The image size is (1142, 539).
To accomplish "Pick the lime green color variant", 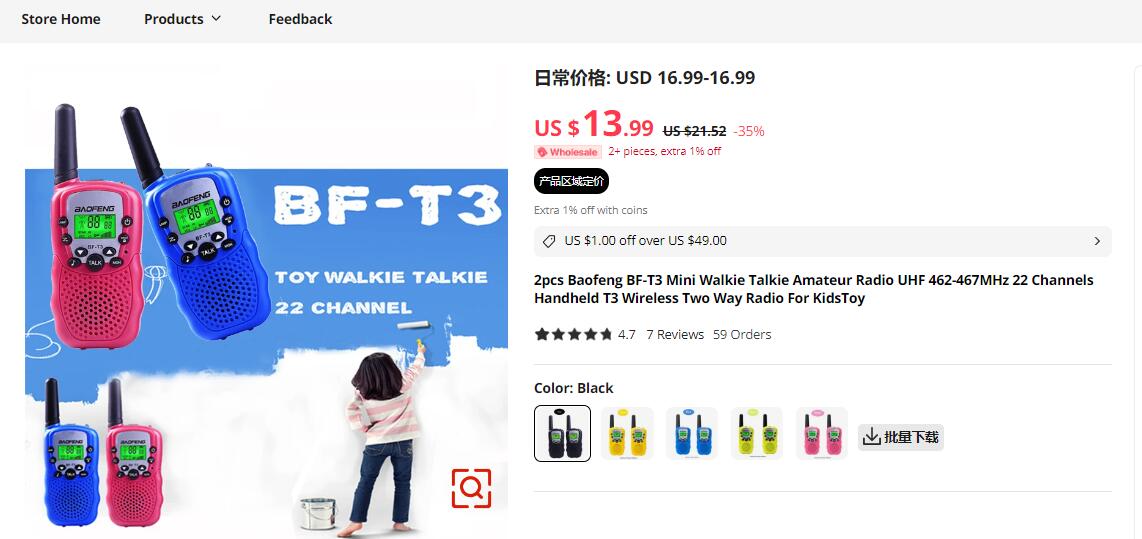I will point(757,433).
